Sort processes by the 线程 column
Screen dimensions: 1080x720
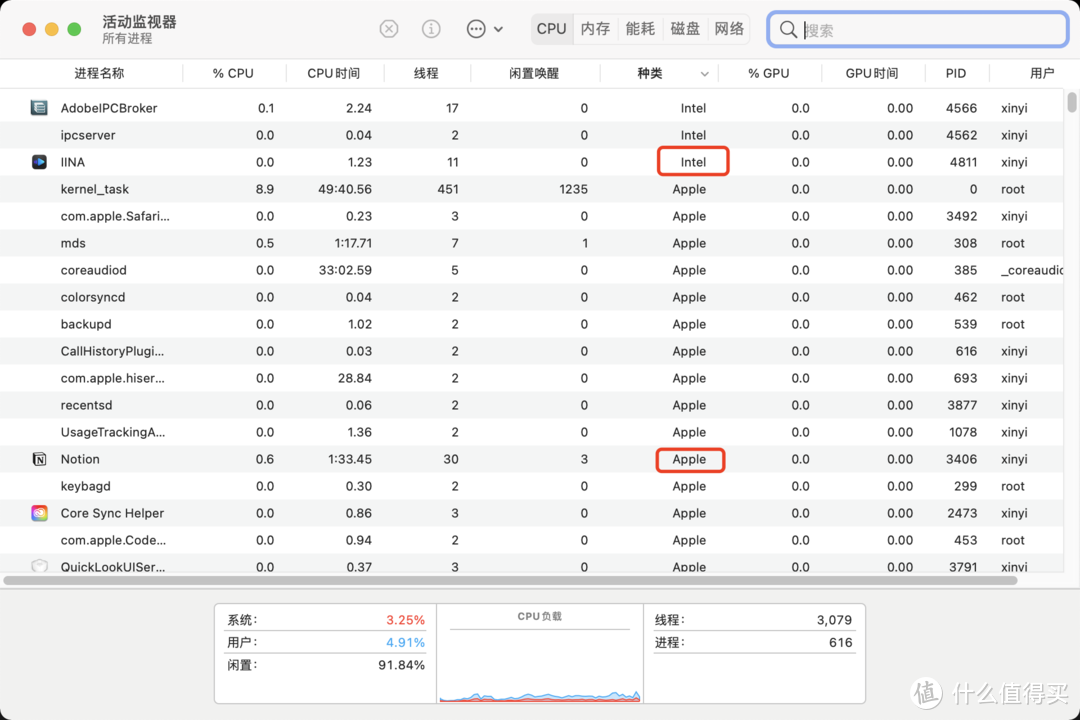pos(426,73)
